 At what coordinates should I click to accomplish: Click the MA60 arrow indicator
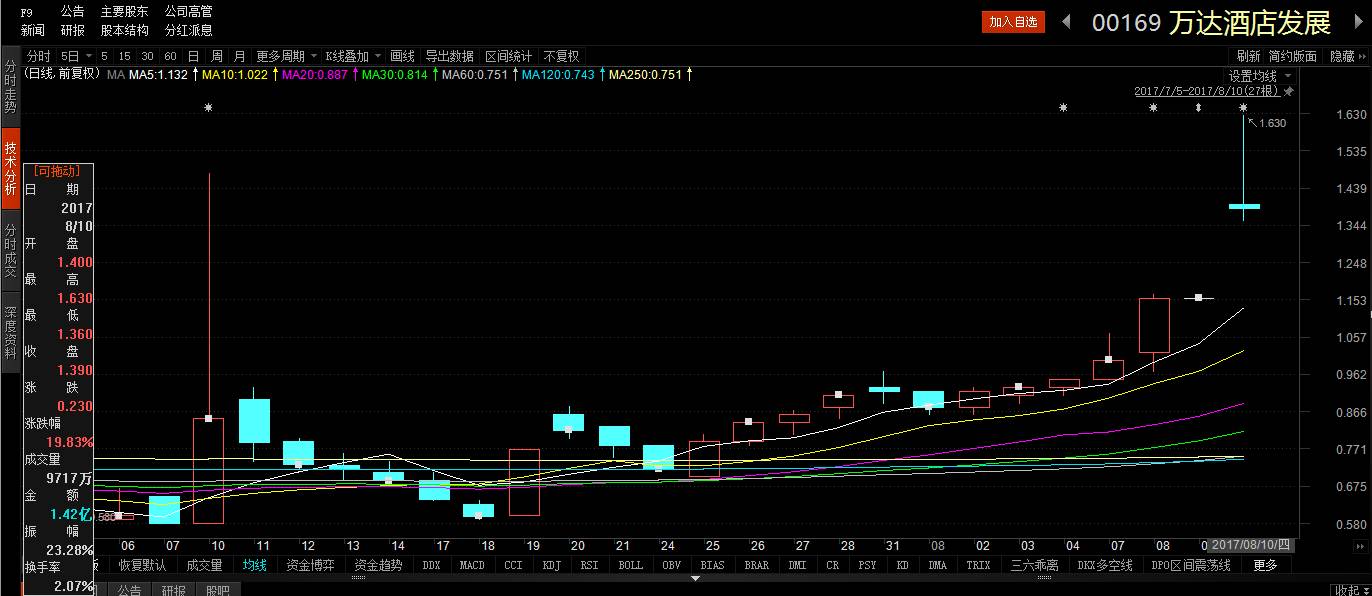pos(515,74)
